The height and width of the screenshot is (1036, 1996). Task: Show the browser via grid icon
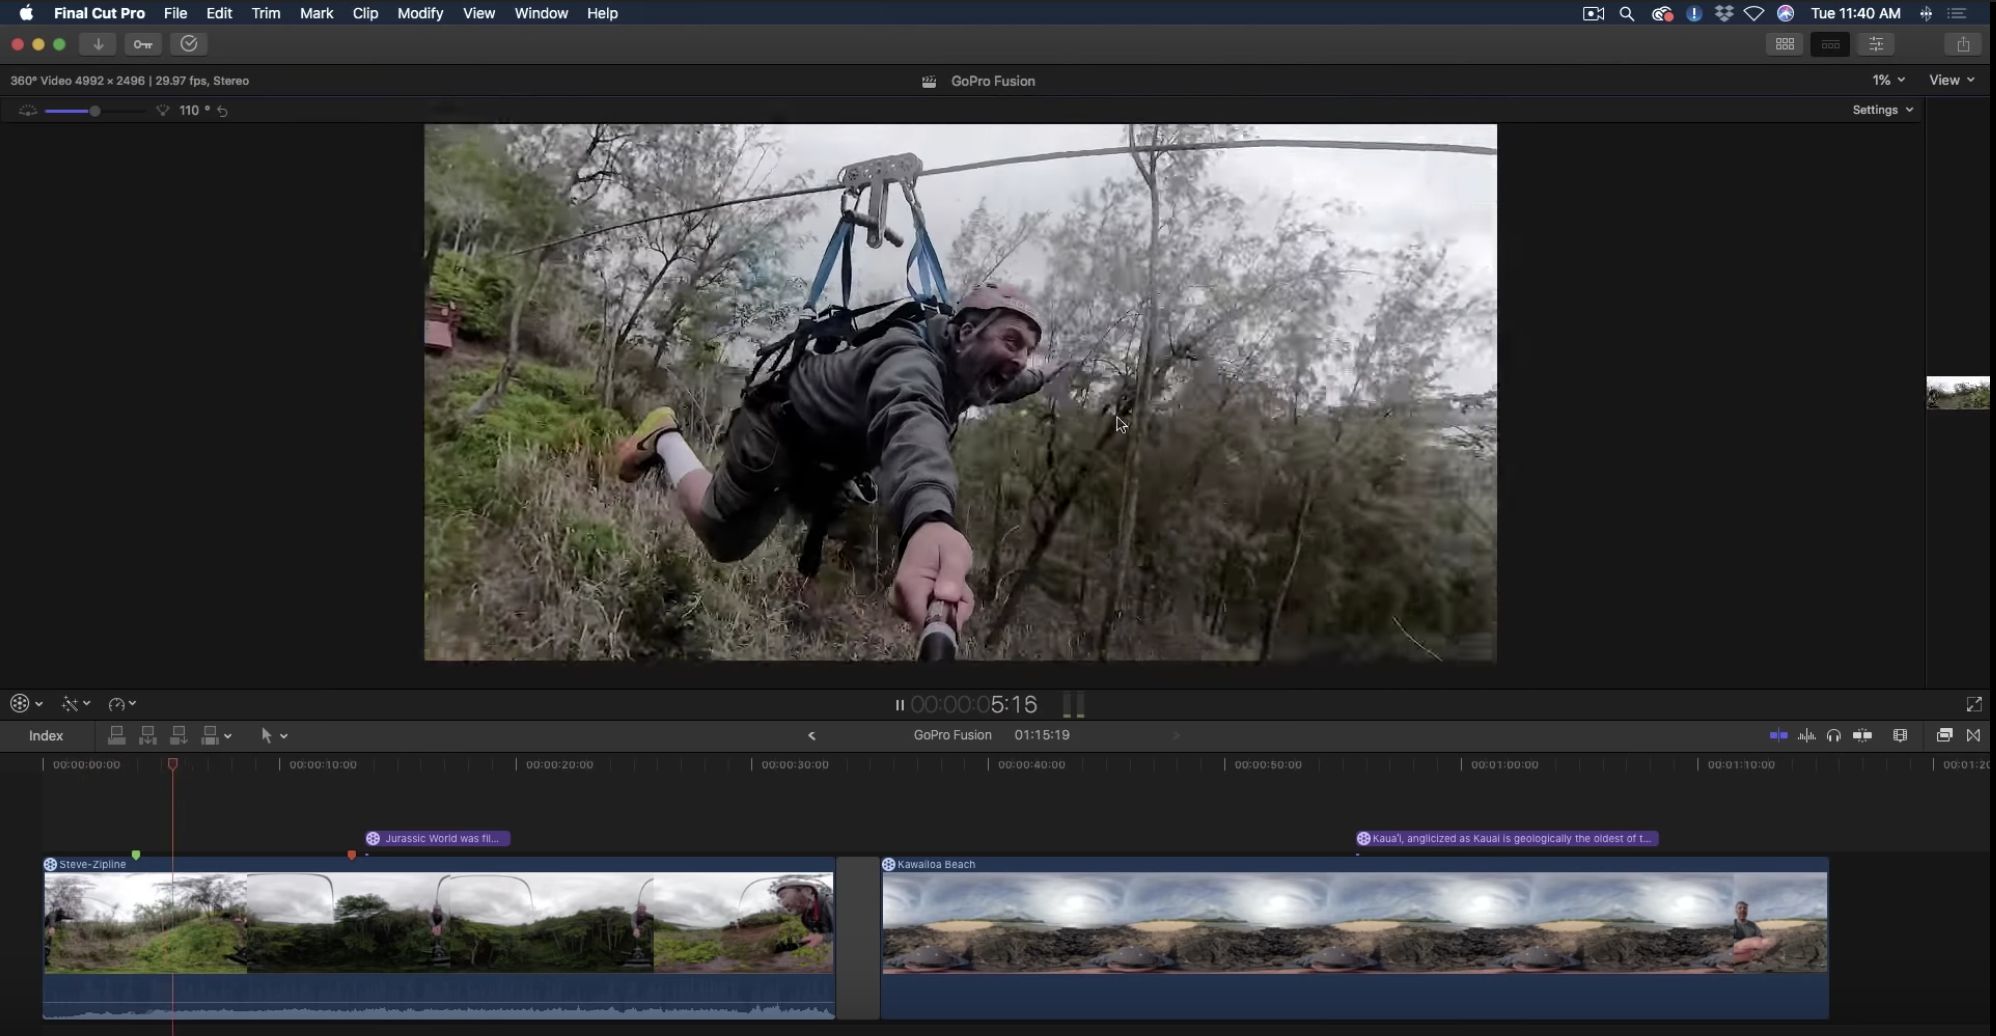tap(1785, 44)
